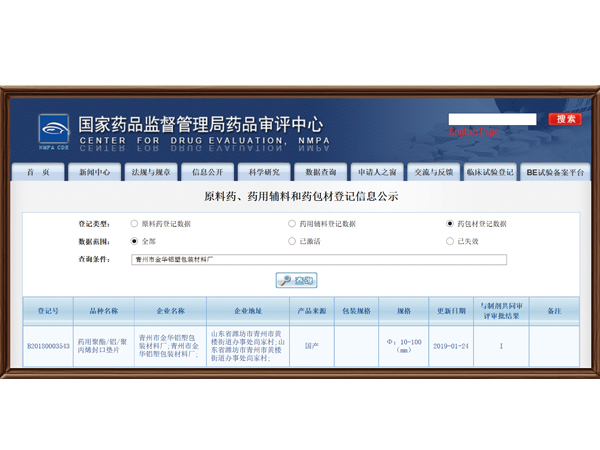Select 药包材登记数据 radio button
Image resolution: width=600 pixels, height=450 pixels.
[450, 223]
